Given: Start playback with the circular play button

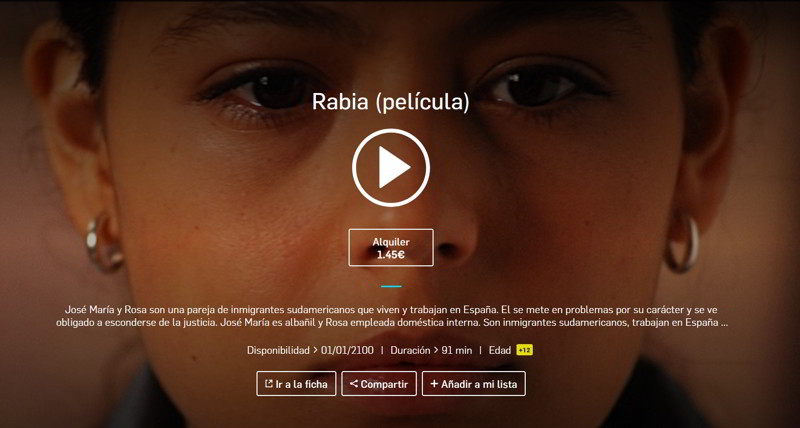Looking at the screenshot, I should tap(391, 167).
